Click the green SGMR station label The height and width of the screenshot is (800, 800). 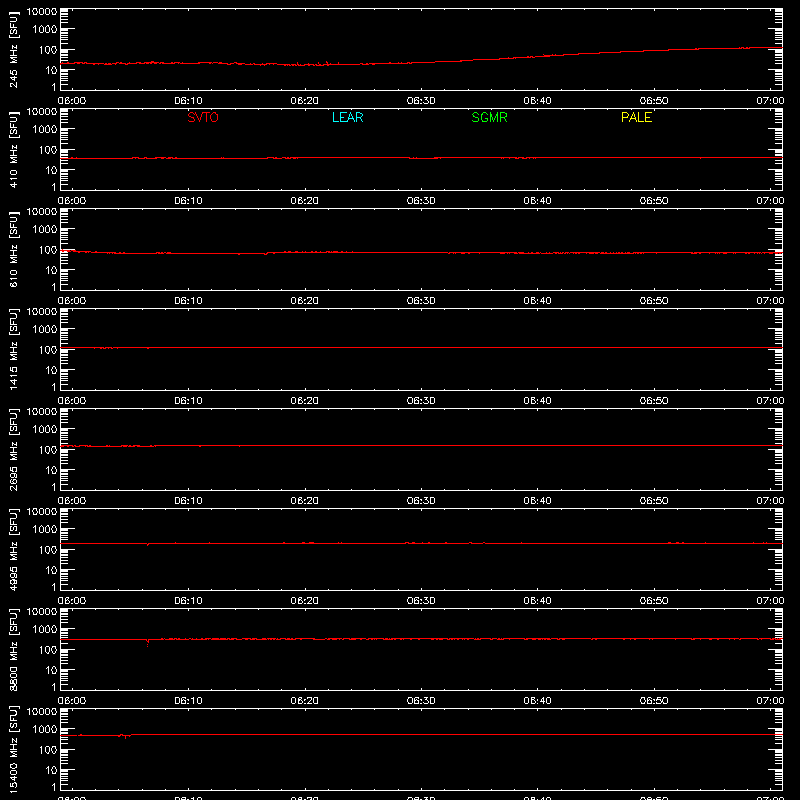click(489, 117)
